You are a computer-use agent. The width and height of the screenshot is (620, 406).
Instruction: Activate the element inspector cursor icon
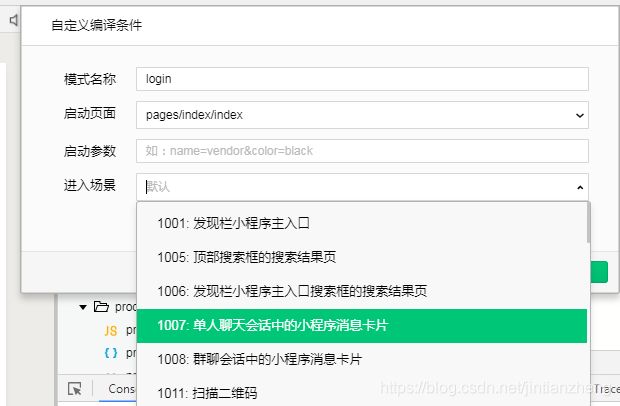point(74,389)
